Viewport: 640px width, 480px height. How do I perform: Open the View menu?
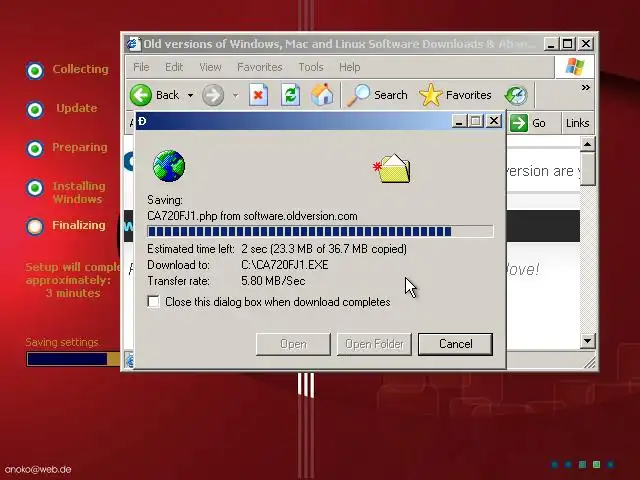click(210, 67)
